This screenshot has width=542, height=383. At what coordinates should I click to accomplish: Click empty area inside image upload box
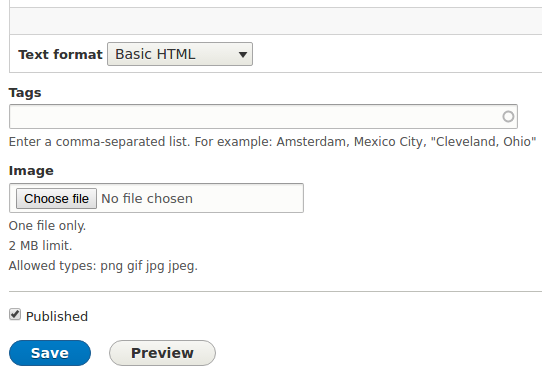pos(249,198)
